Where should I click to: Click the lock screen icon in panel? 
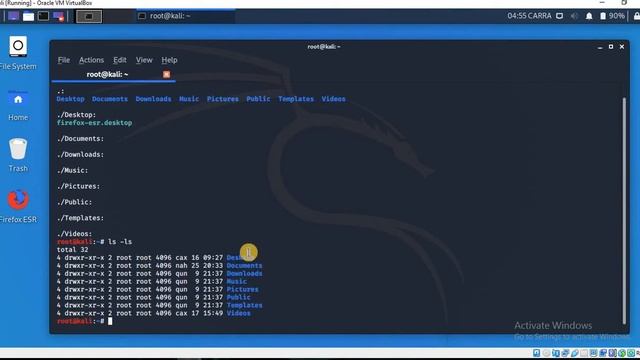pyautogui.click(x=636, y=16)
